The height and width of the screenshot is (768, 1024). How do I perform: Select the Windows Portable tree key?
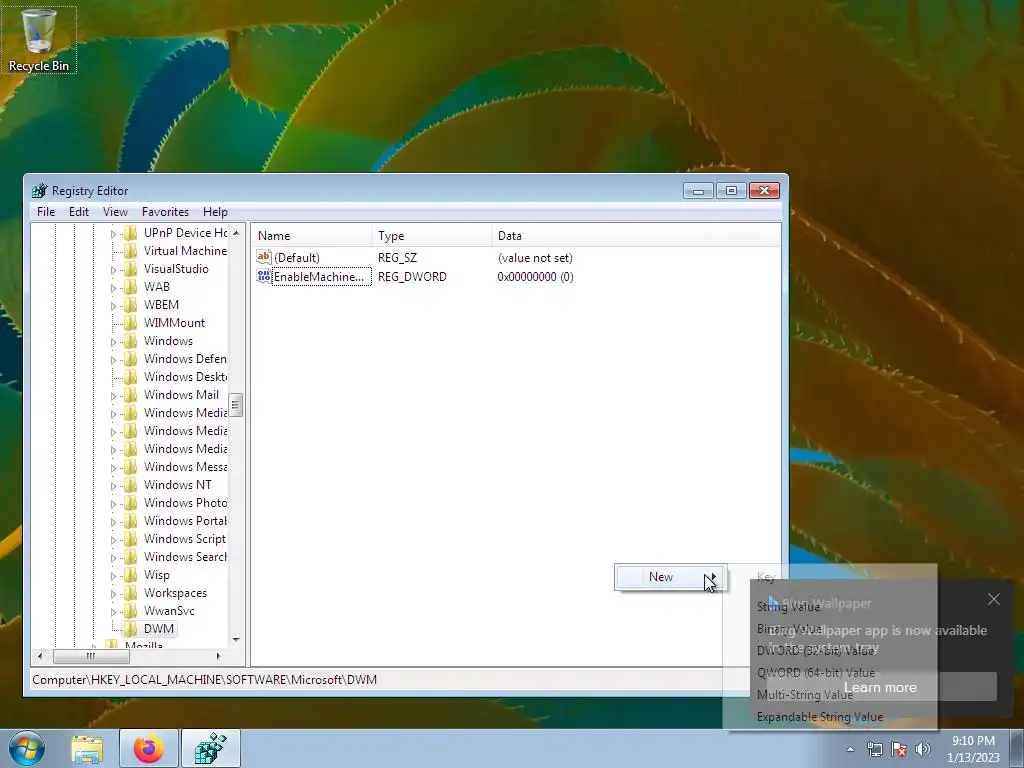pos(185,521)
